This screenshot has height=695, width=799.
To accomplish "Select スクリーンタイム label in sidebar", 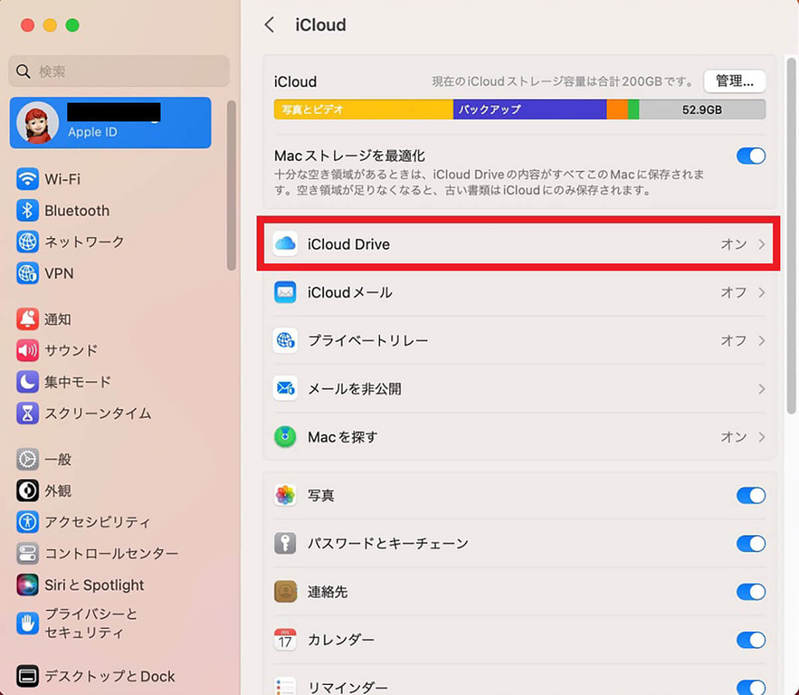I will click(x=98, y=413).
